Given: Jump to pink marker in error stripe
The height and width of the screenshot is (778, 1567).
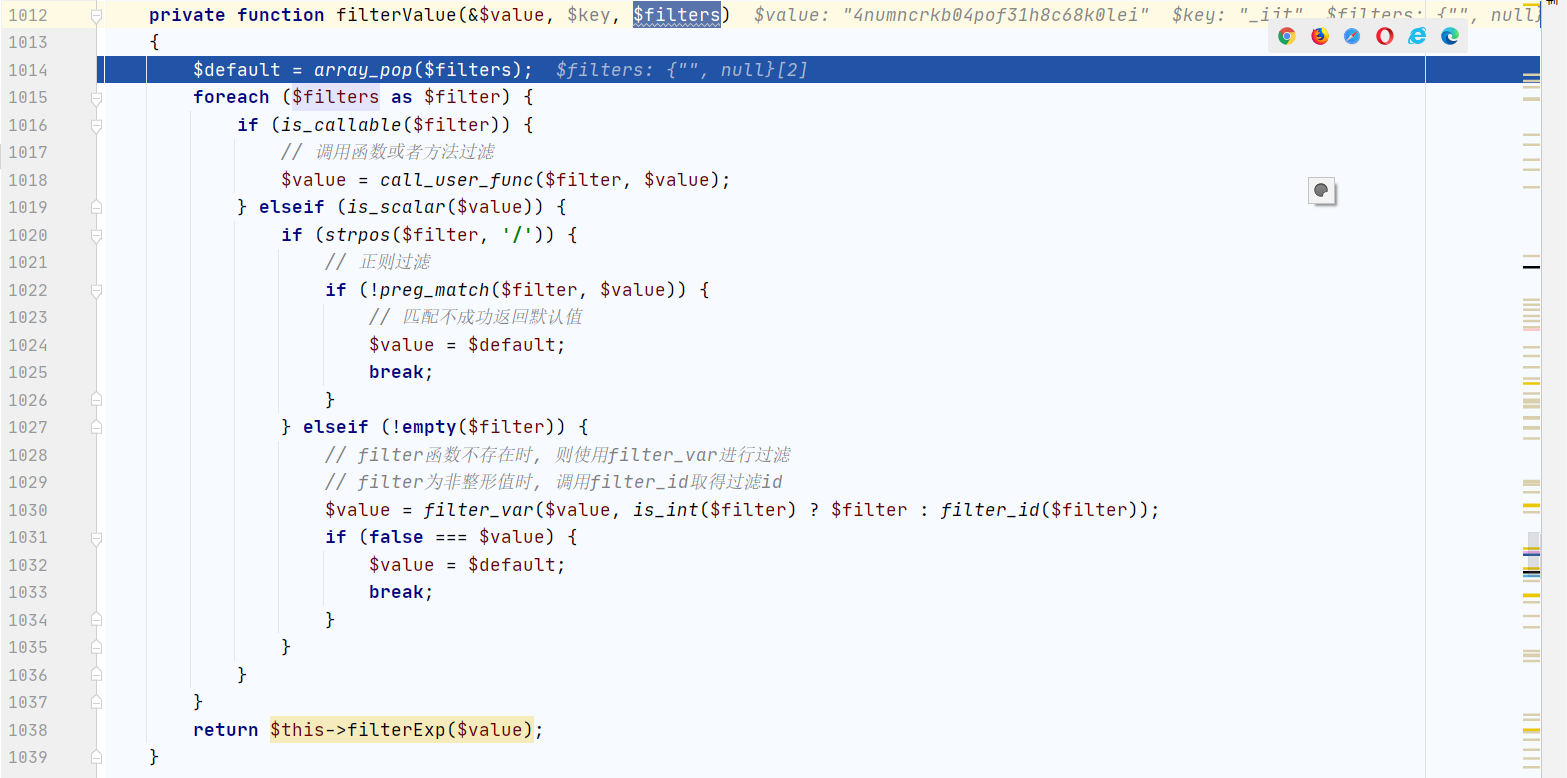Looking at the screenshot, I should coord(1531,328).
